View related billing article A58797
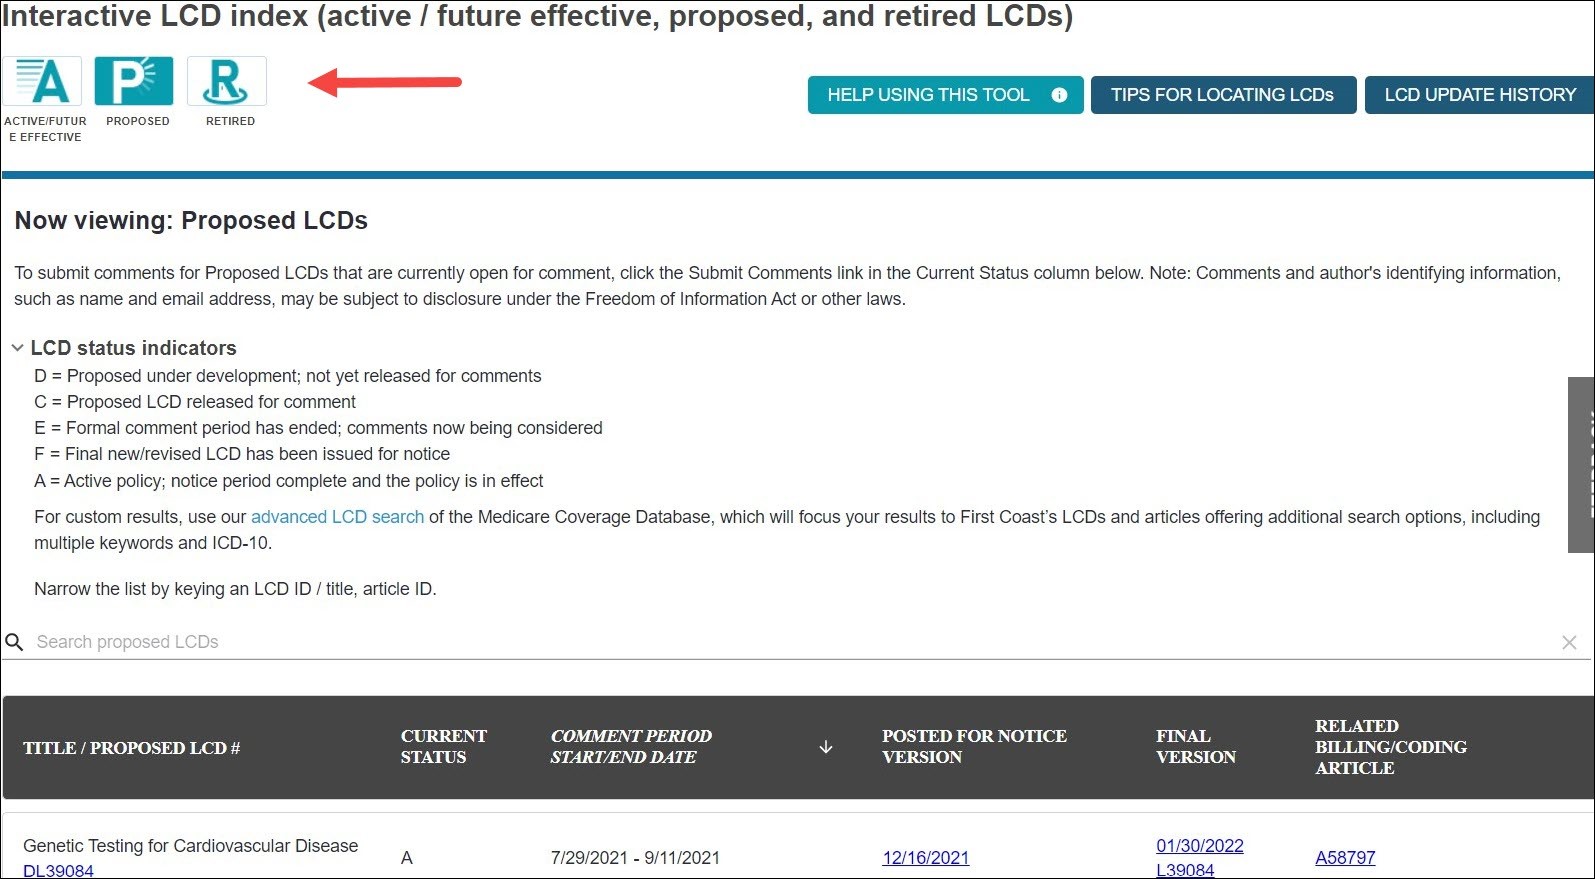The height and width of the screenshot is (879, 1595). [x=1344, y=857]
